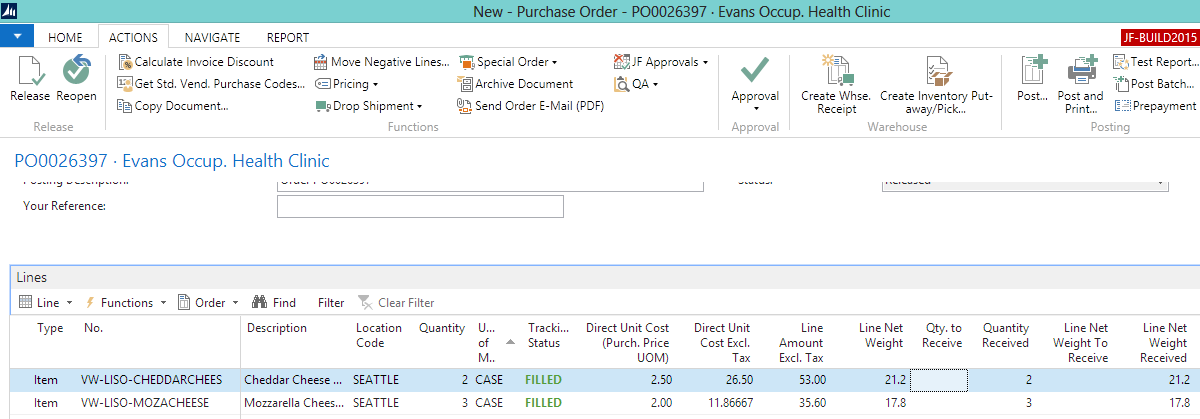Click the Archive Document button
1200x419 pixels.
[523, 84]
